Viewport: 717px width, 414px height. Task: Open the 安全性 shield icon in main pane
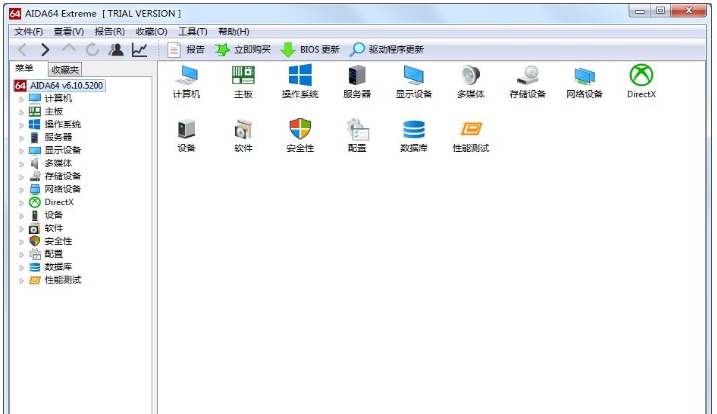pyautogui.click(x=300, y=135)
